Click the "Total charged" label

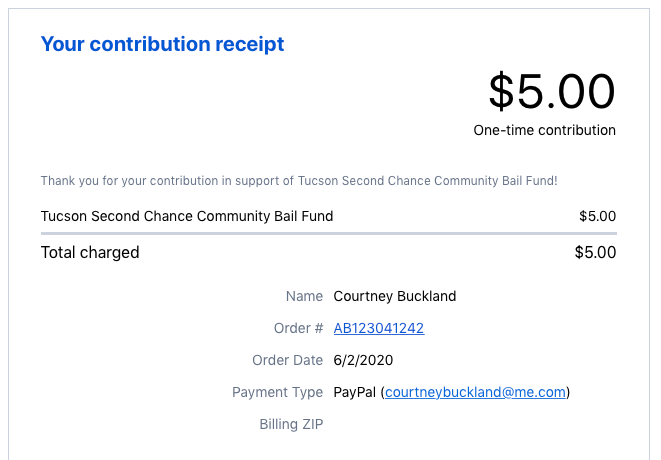[x=90, y=252]
